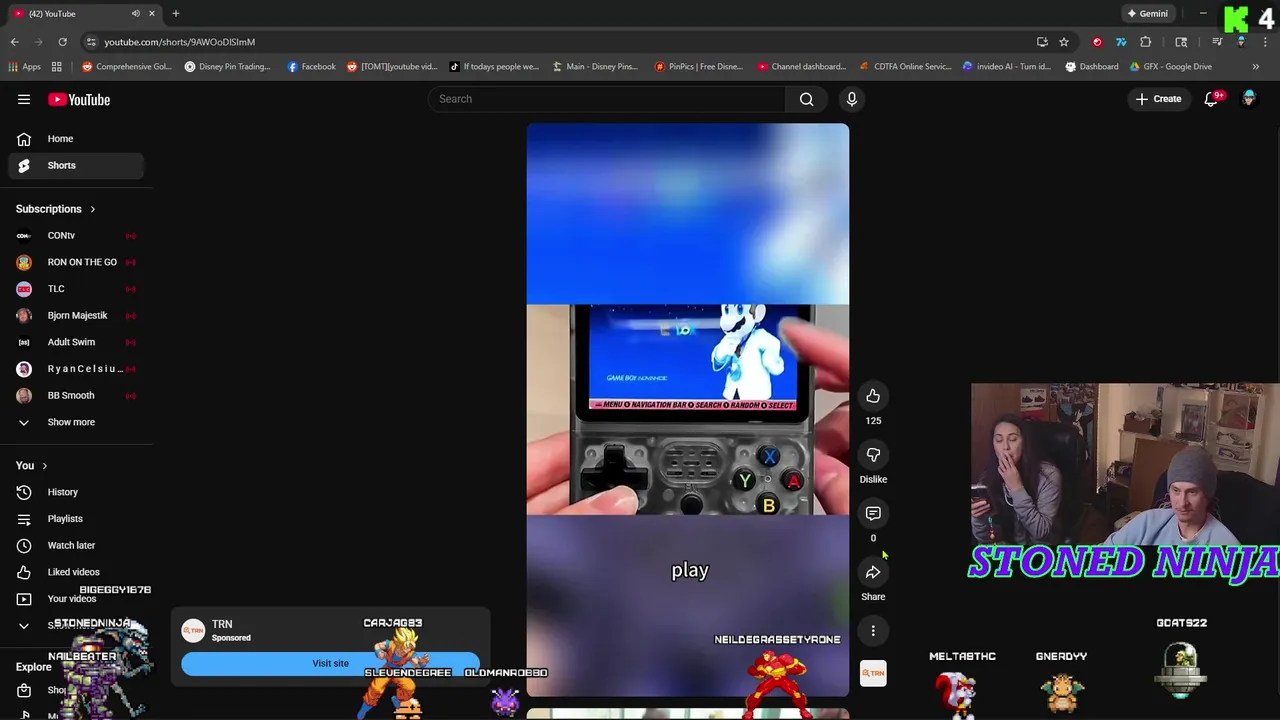
Task: Click the TRN sponsored ad title
Action: point(222,624)
